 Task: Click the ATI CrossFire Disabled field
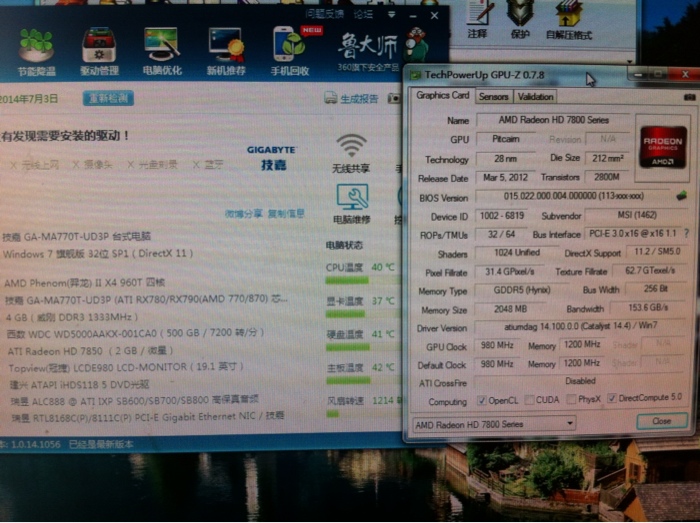pos(580,382)
